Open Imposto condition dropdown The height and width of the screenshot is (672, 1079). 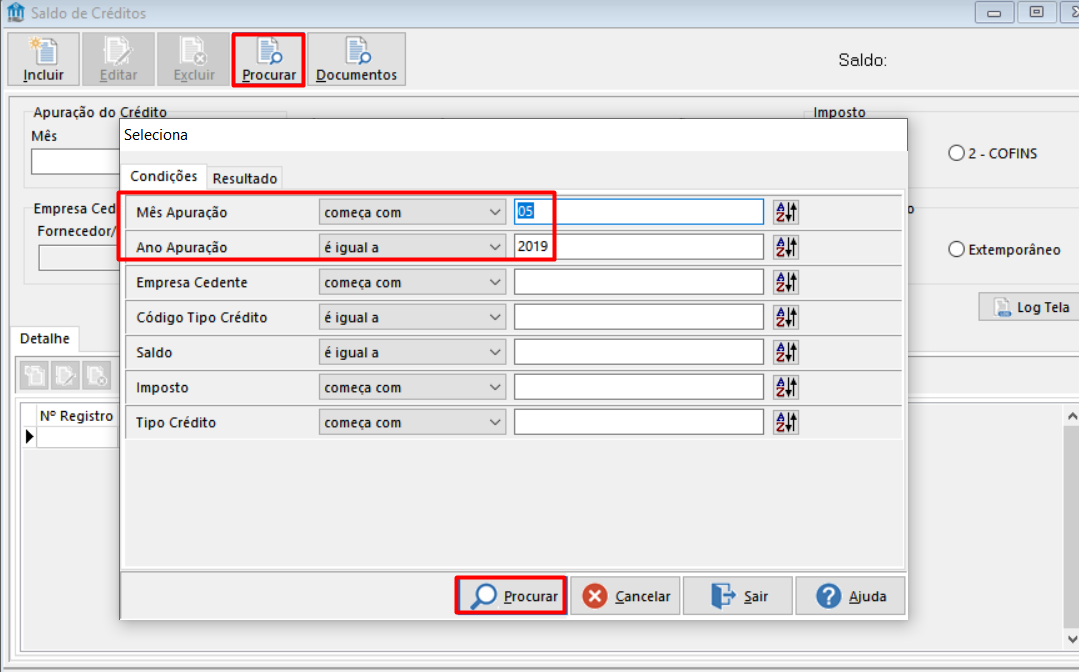[412, 387]
